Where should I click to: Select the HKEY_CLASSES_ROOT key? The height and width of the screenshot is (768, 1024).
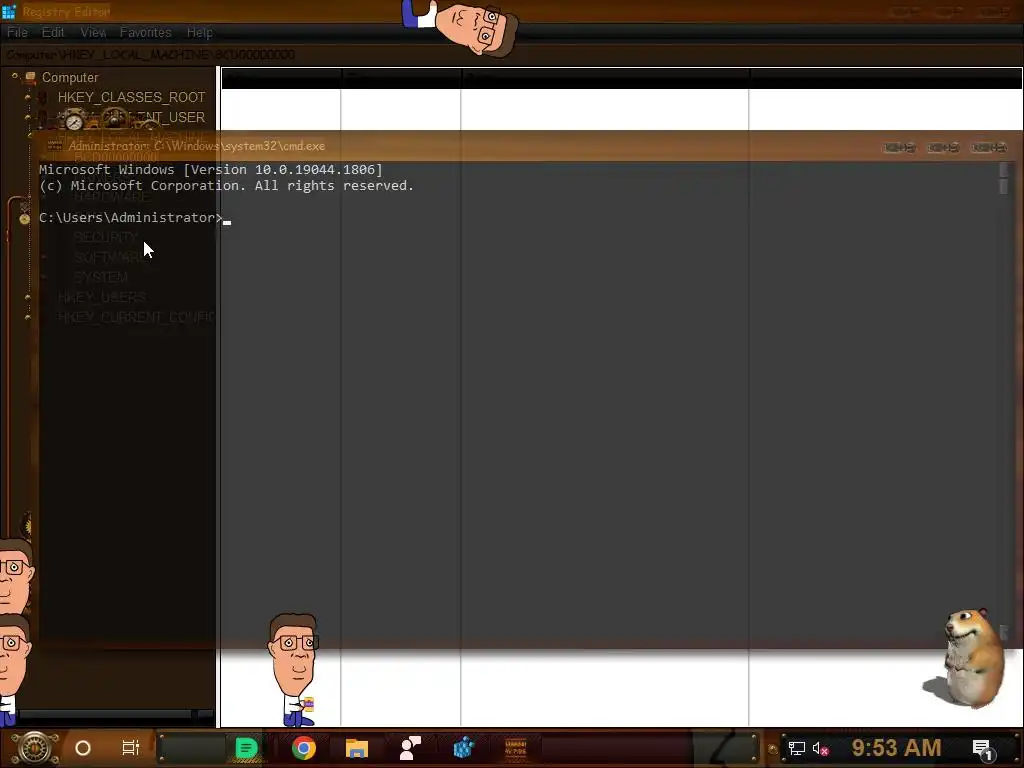tap(131, 97)
